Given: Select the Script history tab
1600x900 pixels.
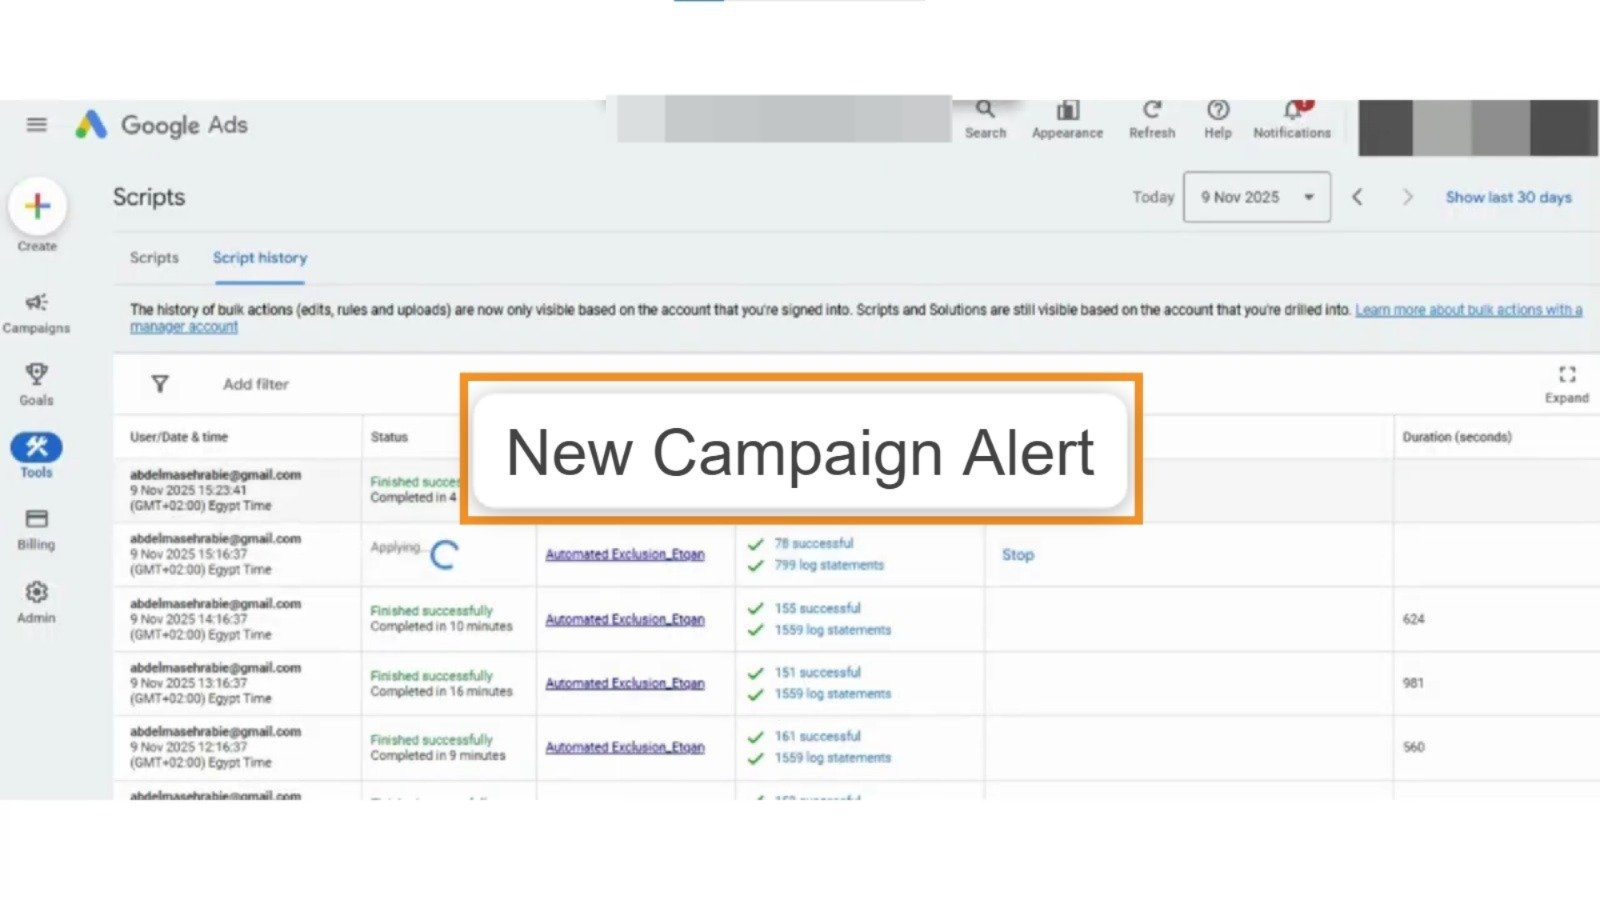Looking at the screenshot, I should tap(259, 258).
